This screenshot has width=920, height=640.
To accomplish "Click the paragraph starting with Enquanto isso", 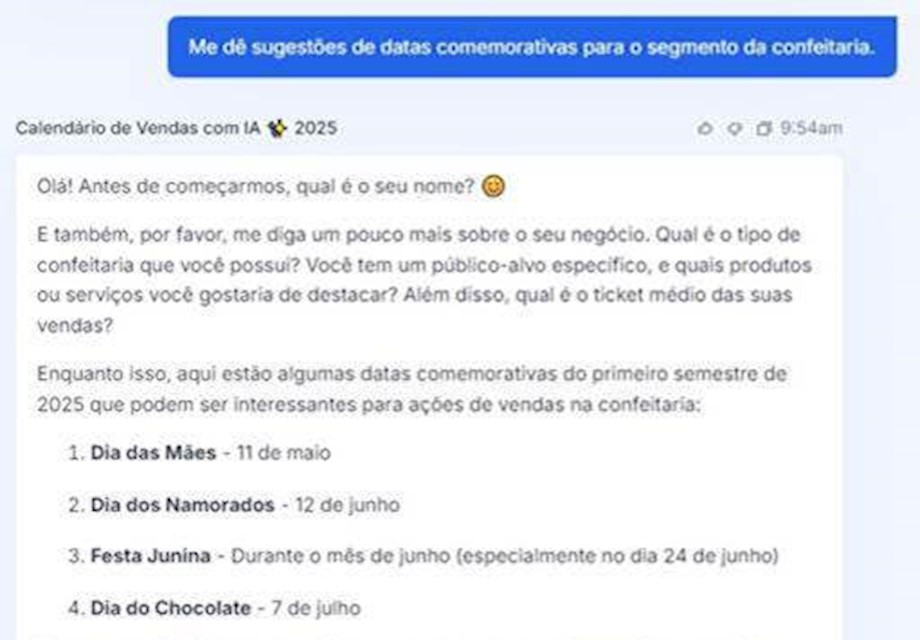I will click(x=412, y=390).
